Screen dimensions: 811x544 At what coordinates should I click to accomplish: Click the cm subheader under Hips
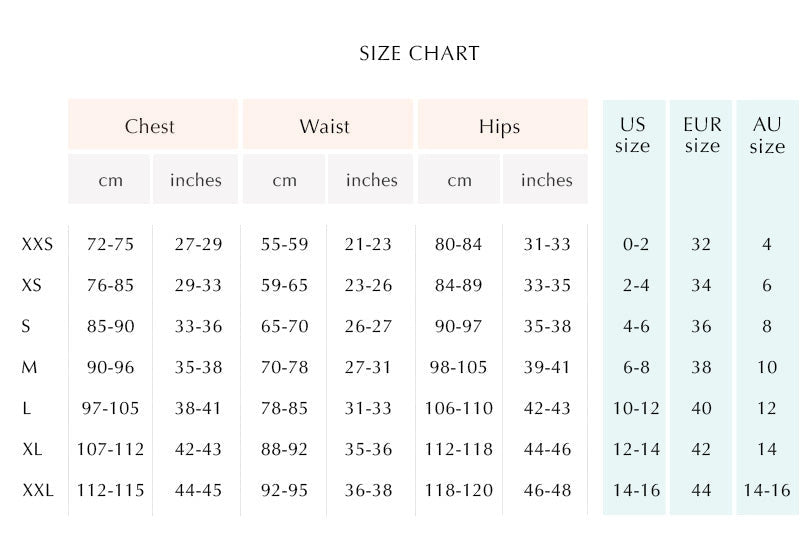coord(459,181)
